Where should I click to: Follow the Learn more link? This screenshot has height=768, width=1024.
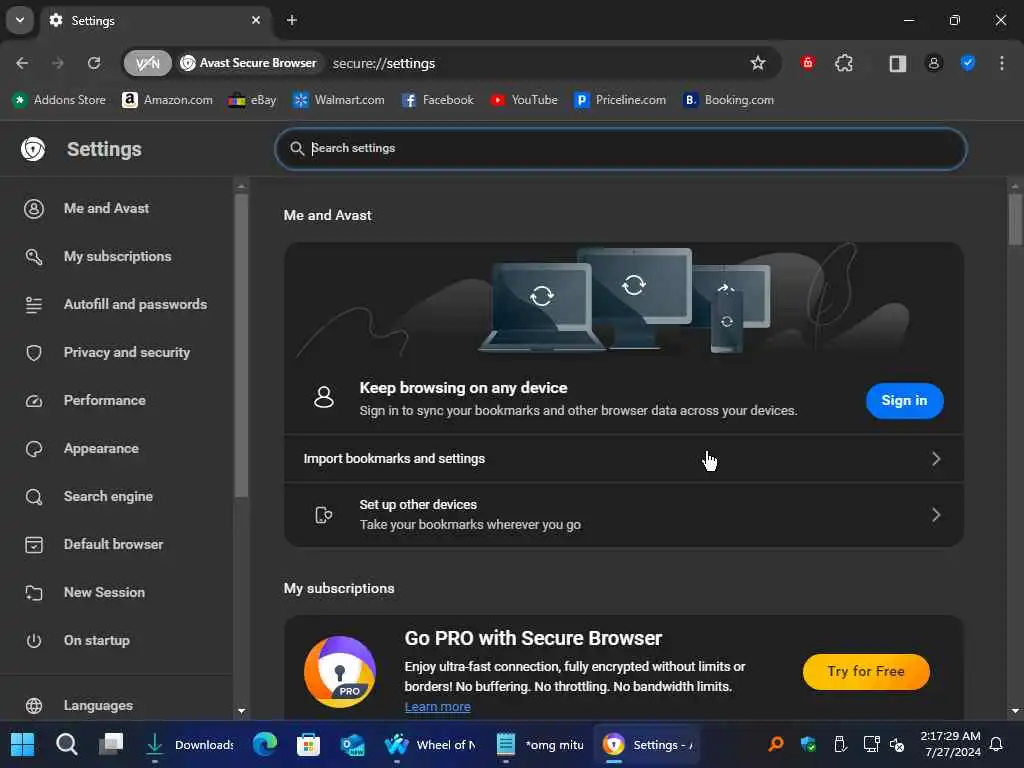pyautogui.click(x=438, y=707)
